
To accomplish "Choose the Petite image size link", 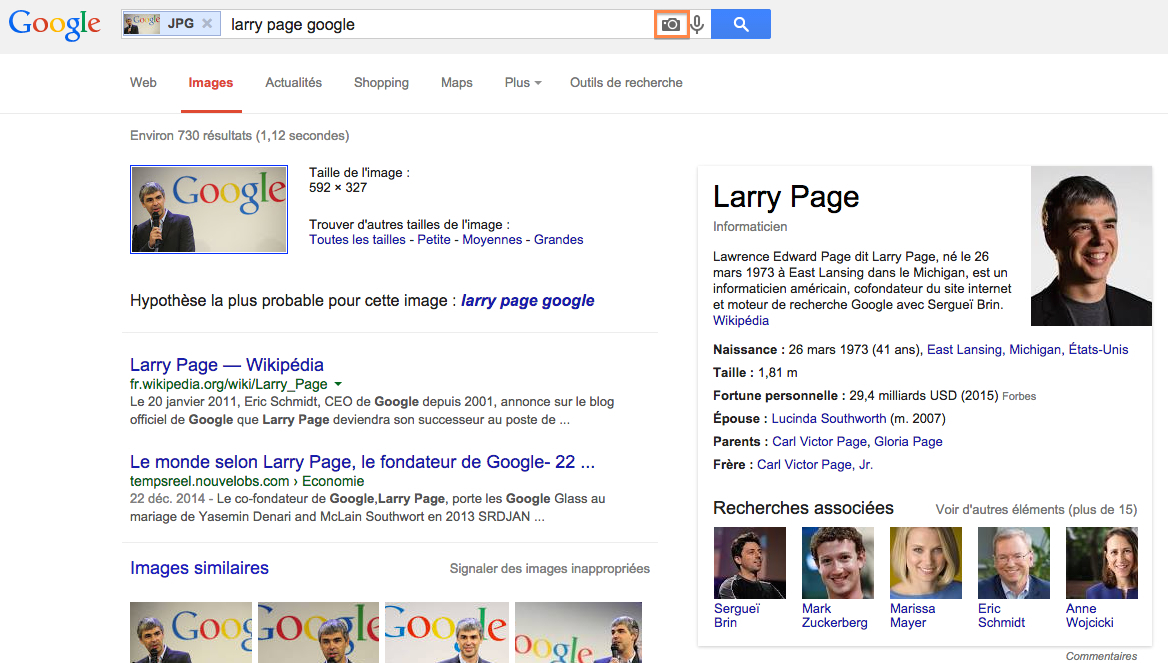I will (434, 240).
